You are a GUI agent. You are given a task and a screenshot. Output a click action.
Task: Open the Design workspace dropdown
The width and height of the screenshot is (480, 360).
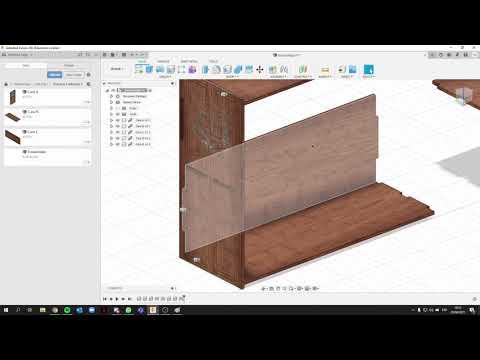pyautogui.click(x=117, y=69)
